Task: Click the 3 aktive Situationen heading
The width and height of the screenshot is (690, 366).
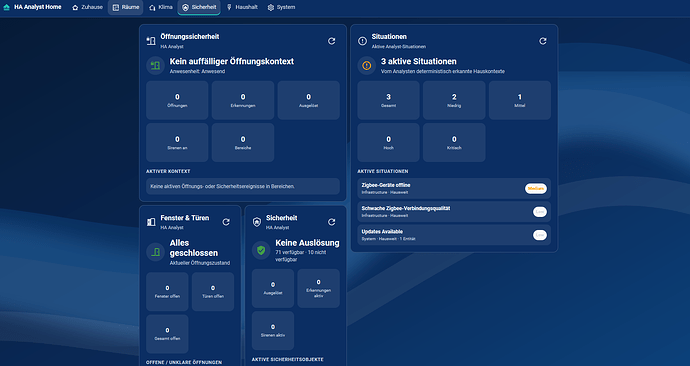Action: 418,61
